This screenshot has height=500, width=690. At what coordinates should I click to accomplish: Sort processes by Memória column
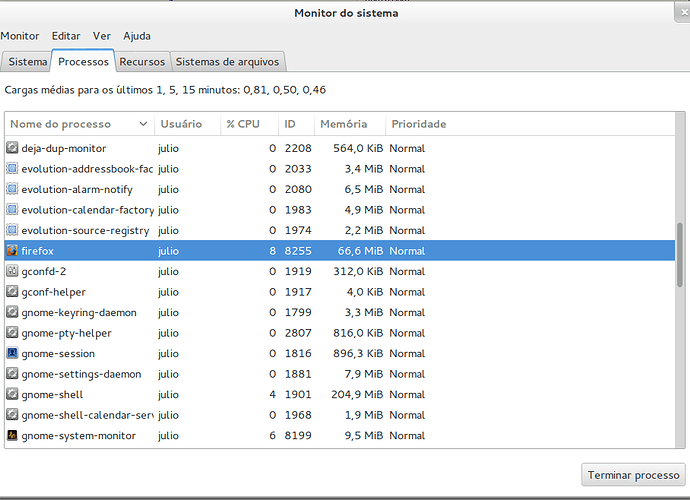(350, 124)
